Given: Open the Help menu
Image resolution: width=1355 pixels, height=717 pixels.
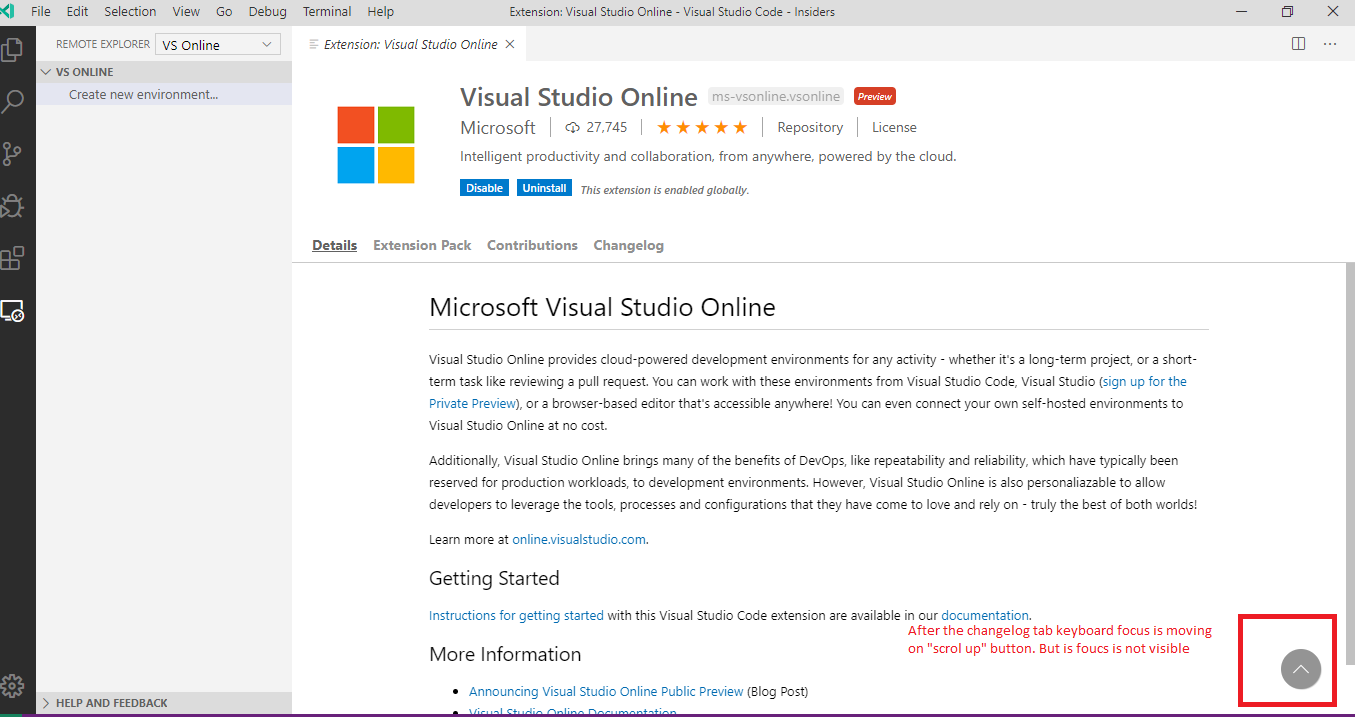Looking at the screenshot, I should (x=380, y=12).
